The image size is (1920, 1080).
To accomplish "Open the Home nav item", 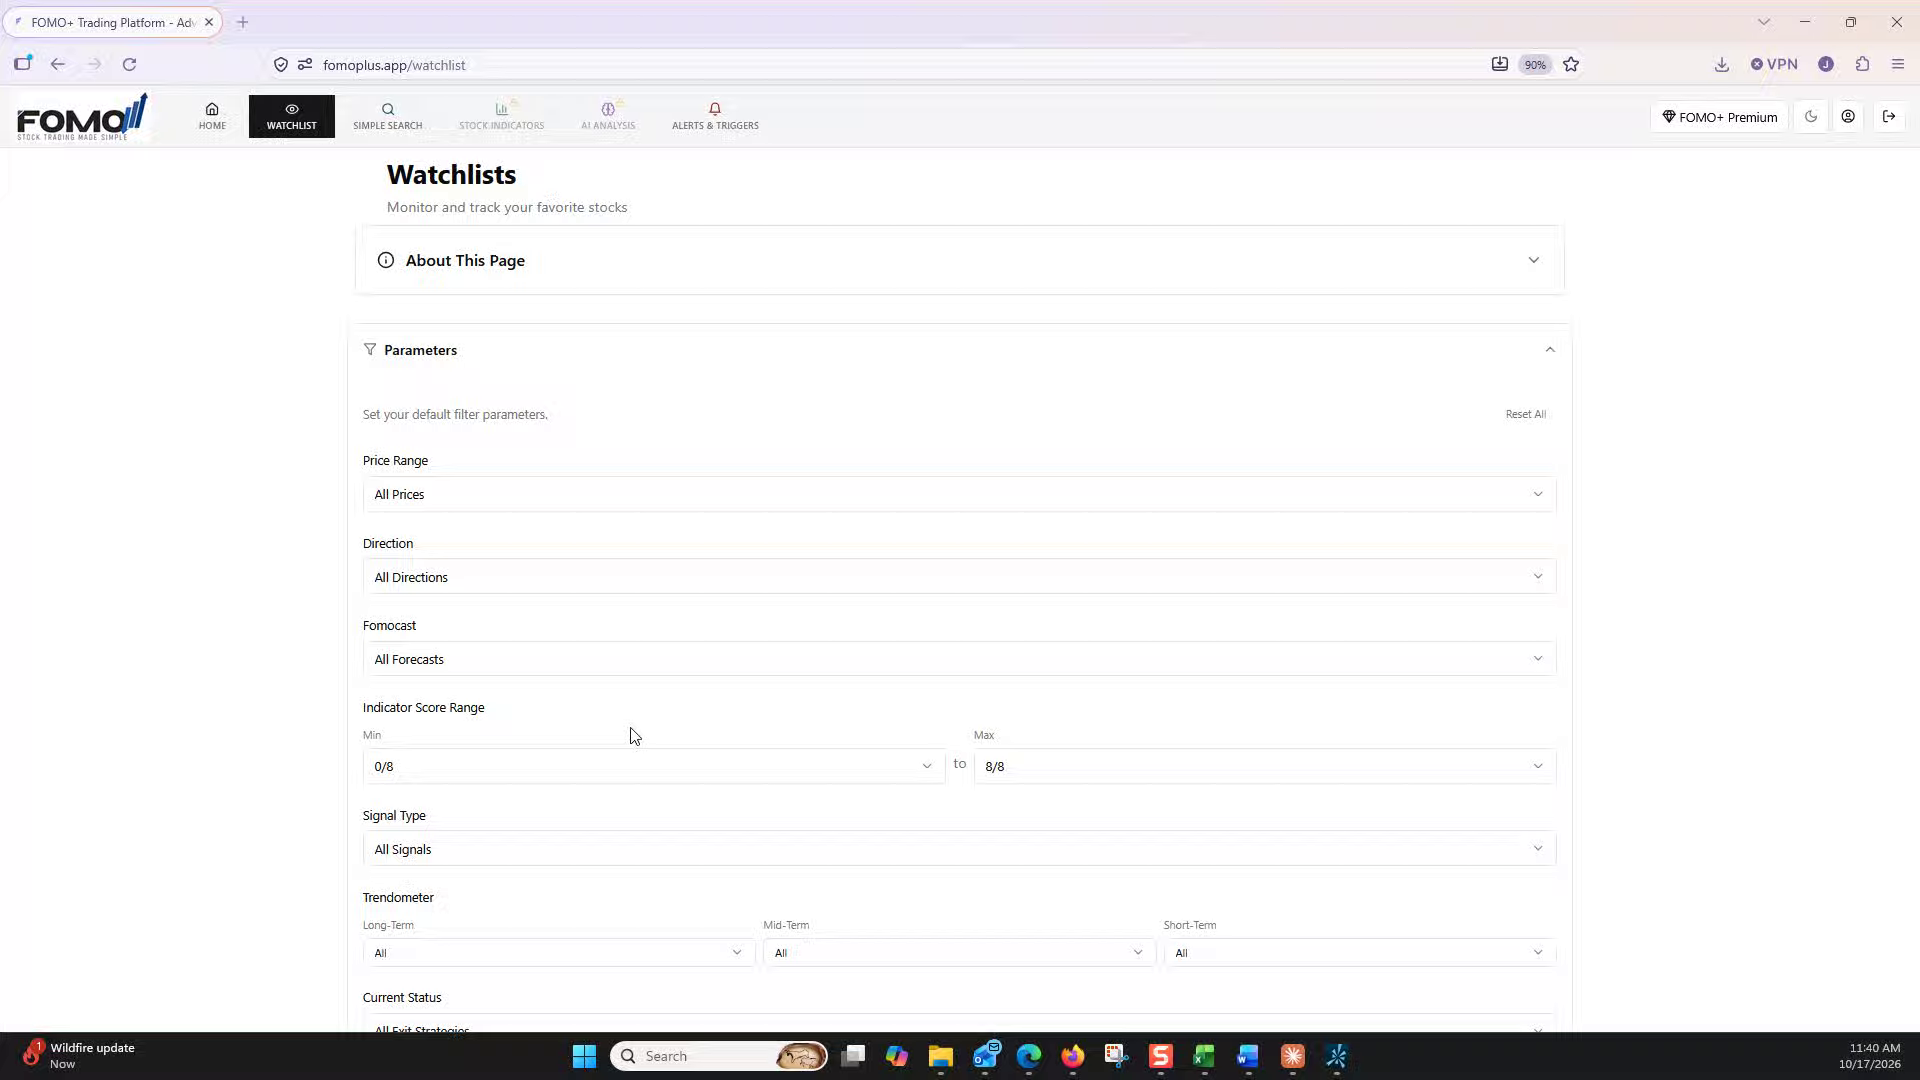I will coord(212,116).
